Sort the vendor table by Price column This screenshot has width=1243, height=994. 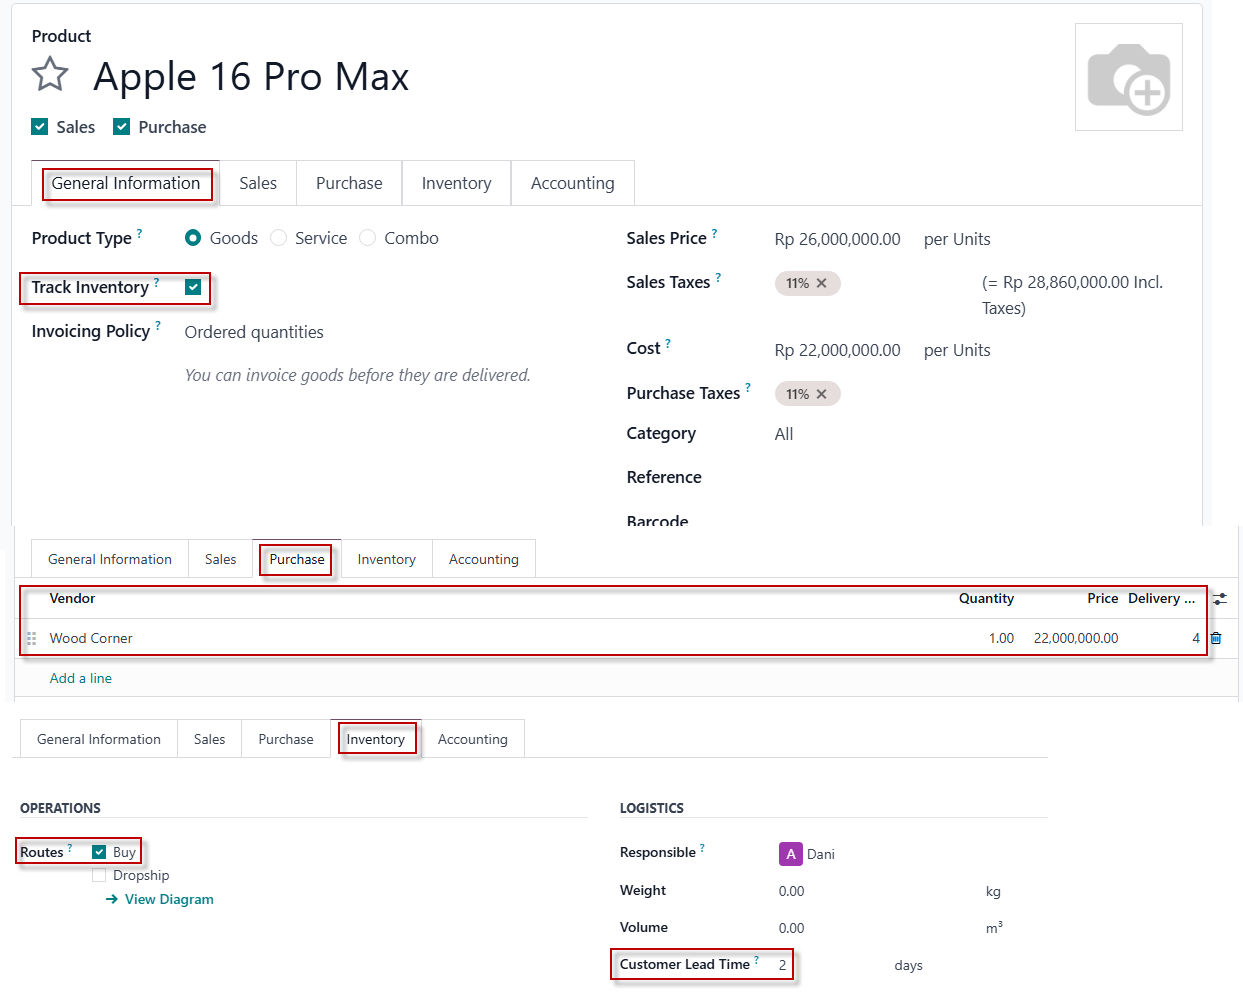click(1102, 598)
